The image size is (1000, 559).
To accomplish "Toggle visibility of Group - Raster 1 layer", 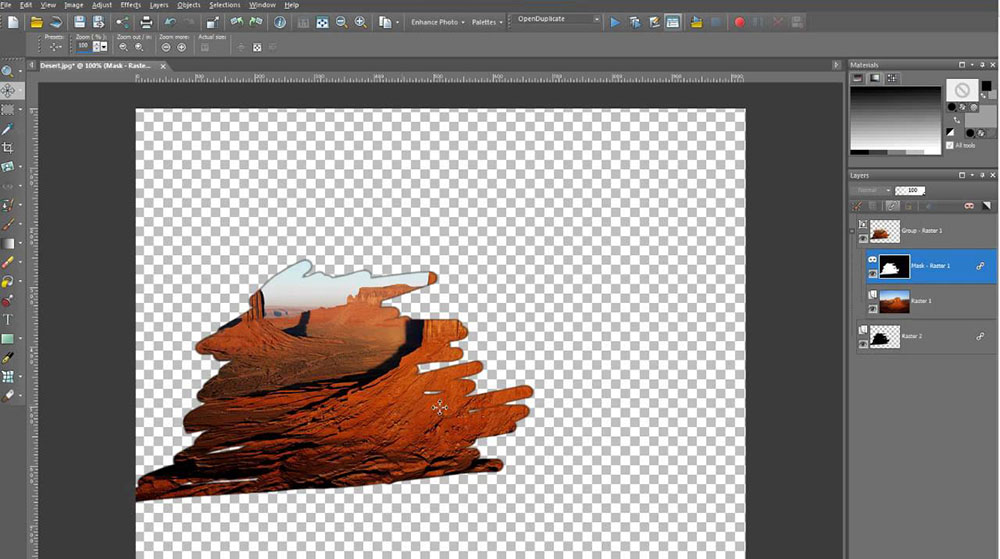I will pyautogui.click(x=863, y=238).
